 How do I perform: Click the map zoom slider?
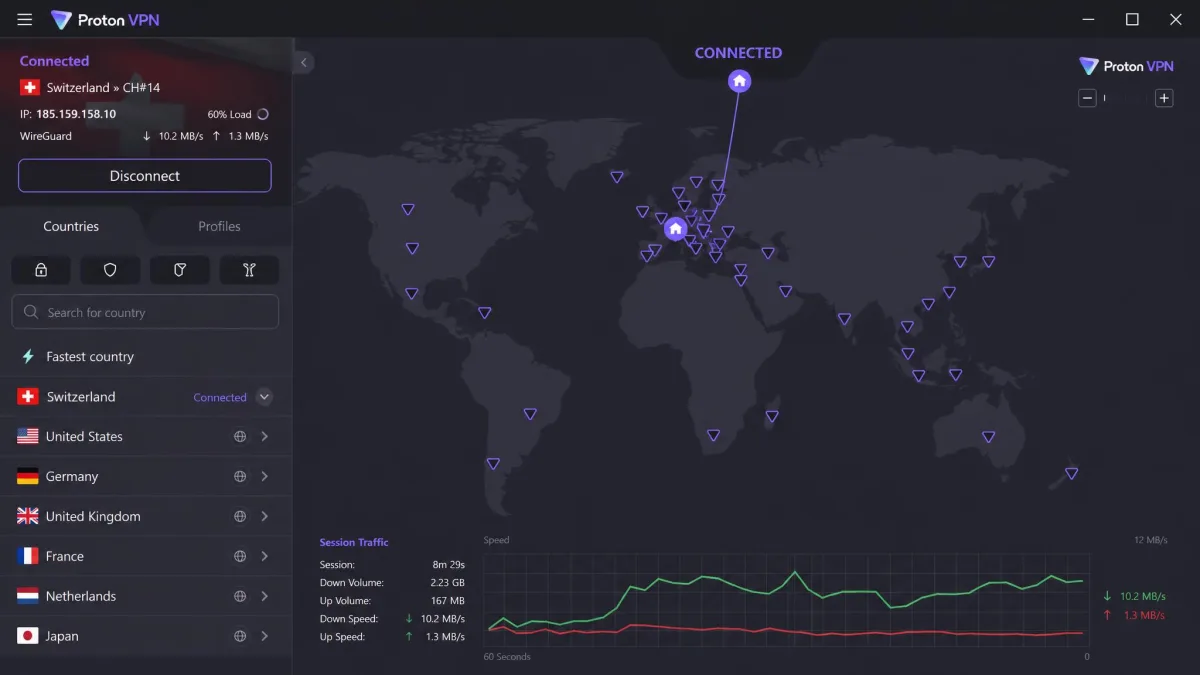click(1126, 98)
